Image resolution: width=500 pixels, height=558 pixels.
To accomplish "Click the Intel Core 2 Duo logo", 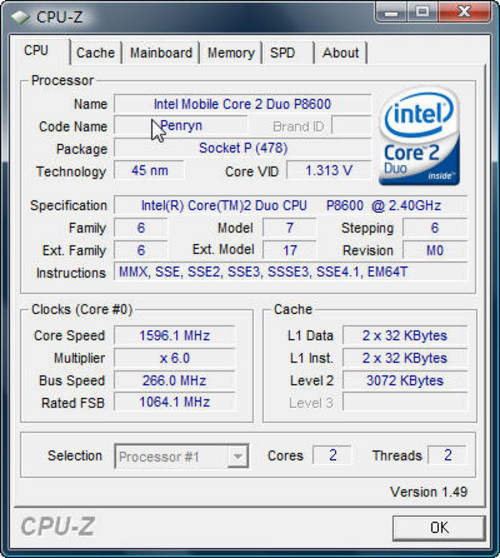I will pyautogui.click(x=419, y=136).
